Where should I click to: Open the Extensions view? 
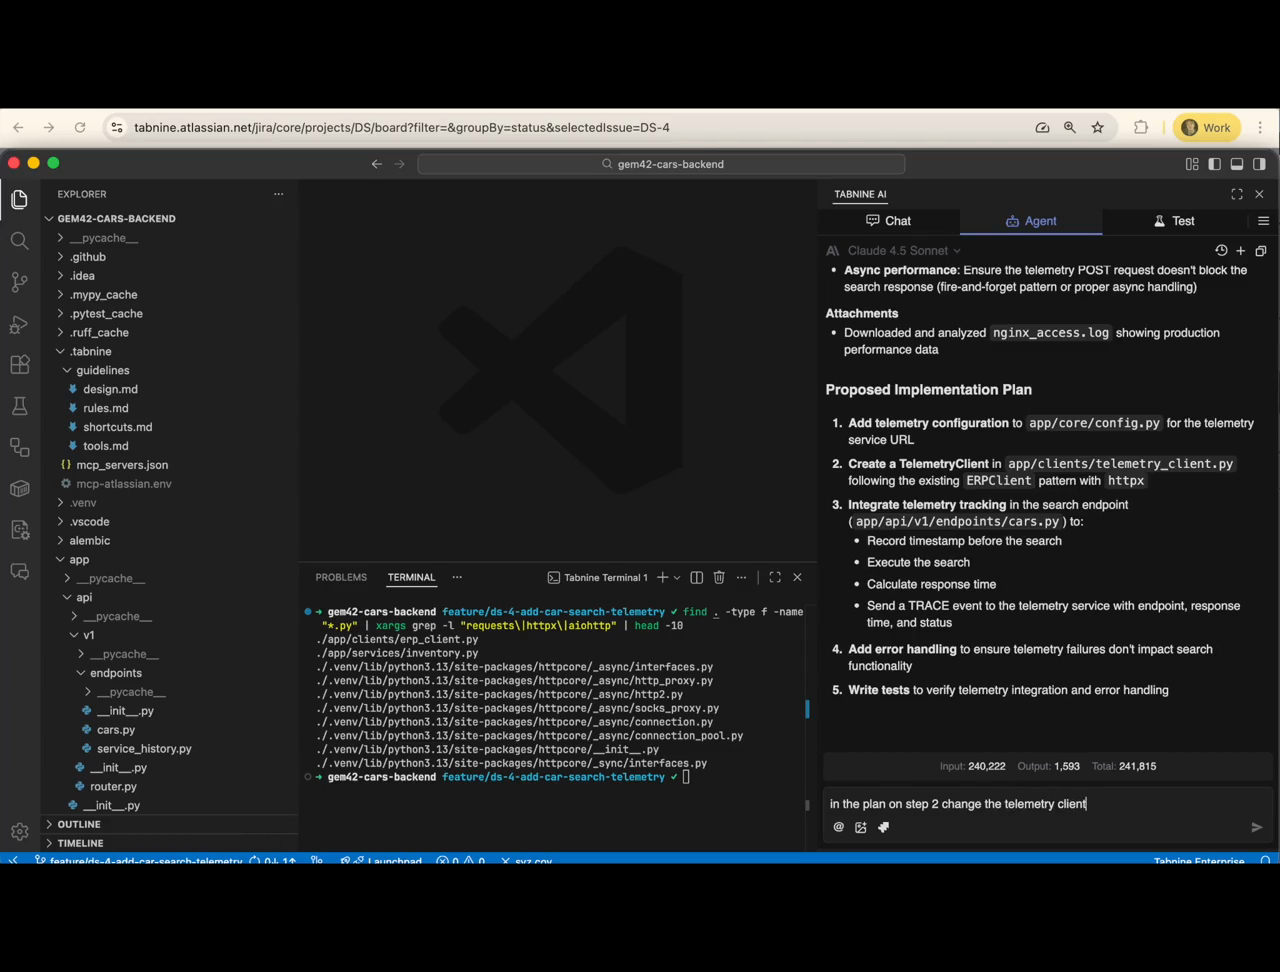(19, 364)
